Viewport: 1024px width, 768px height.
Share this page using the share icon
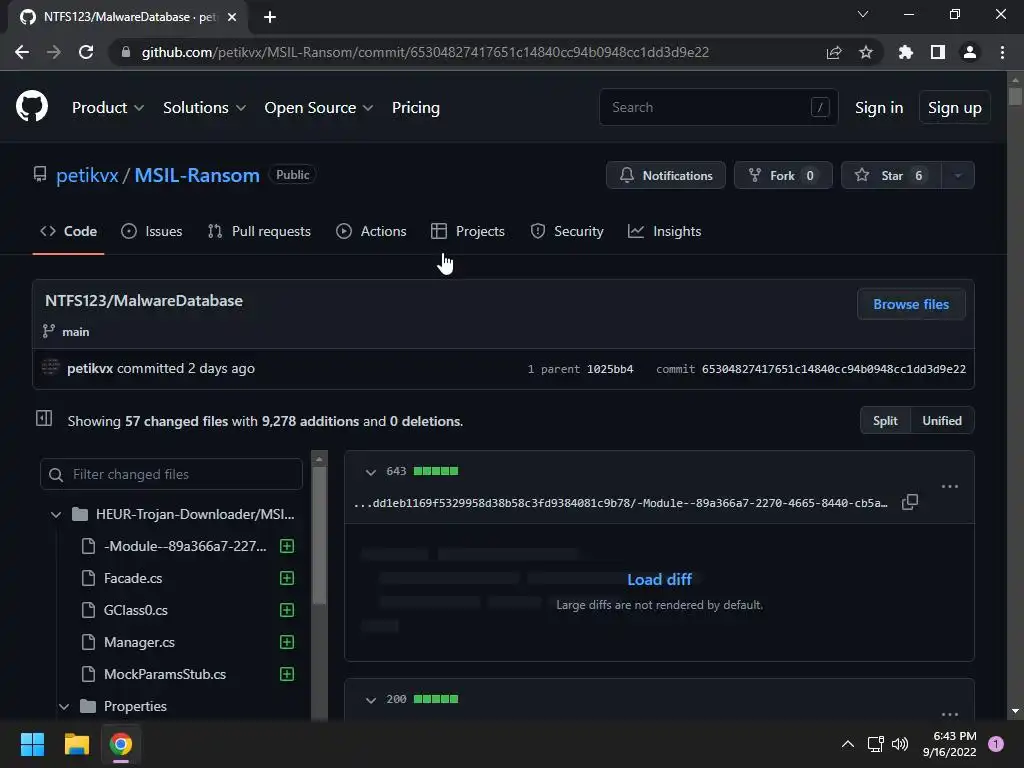(833, 52)
